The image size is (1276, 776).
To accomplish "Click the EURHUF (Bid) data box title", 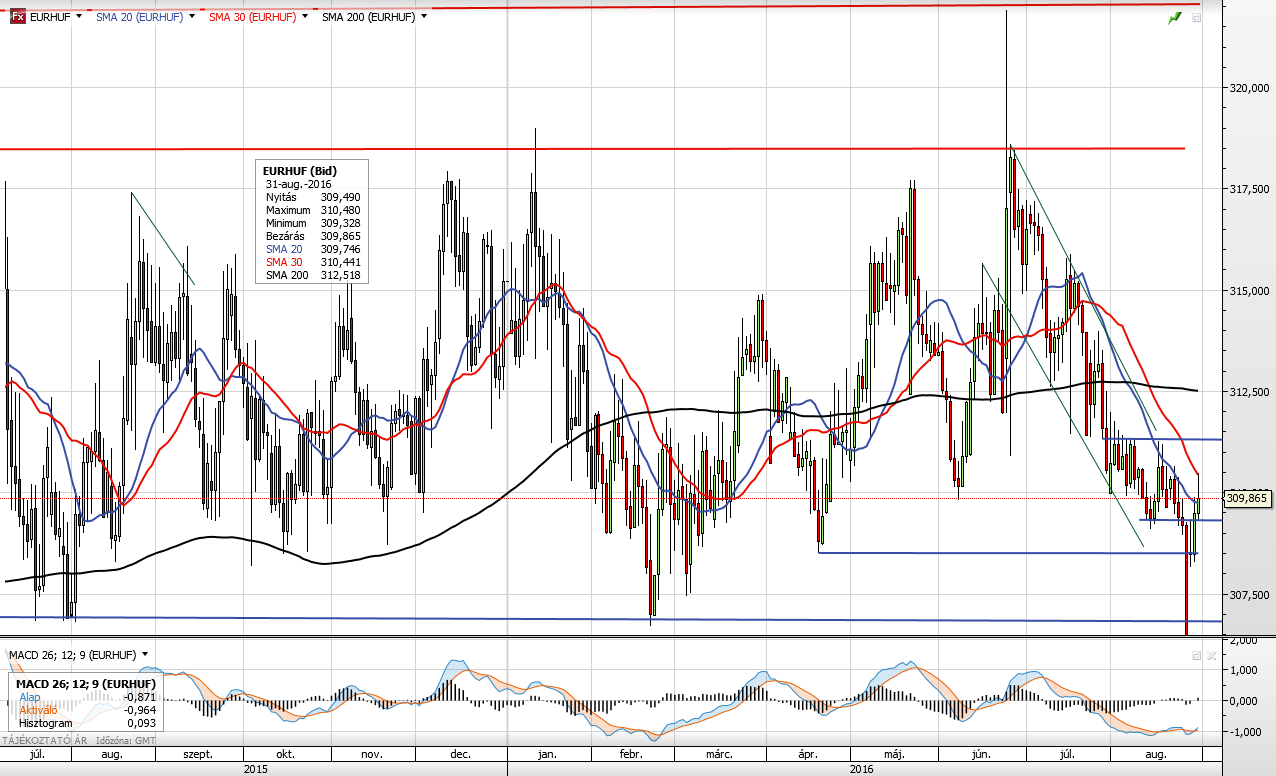I will [300, 171].
